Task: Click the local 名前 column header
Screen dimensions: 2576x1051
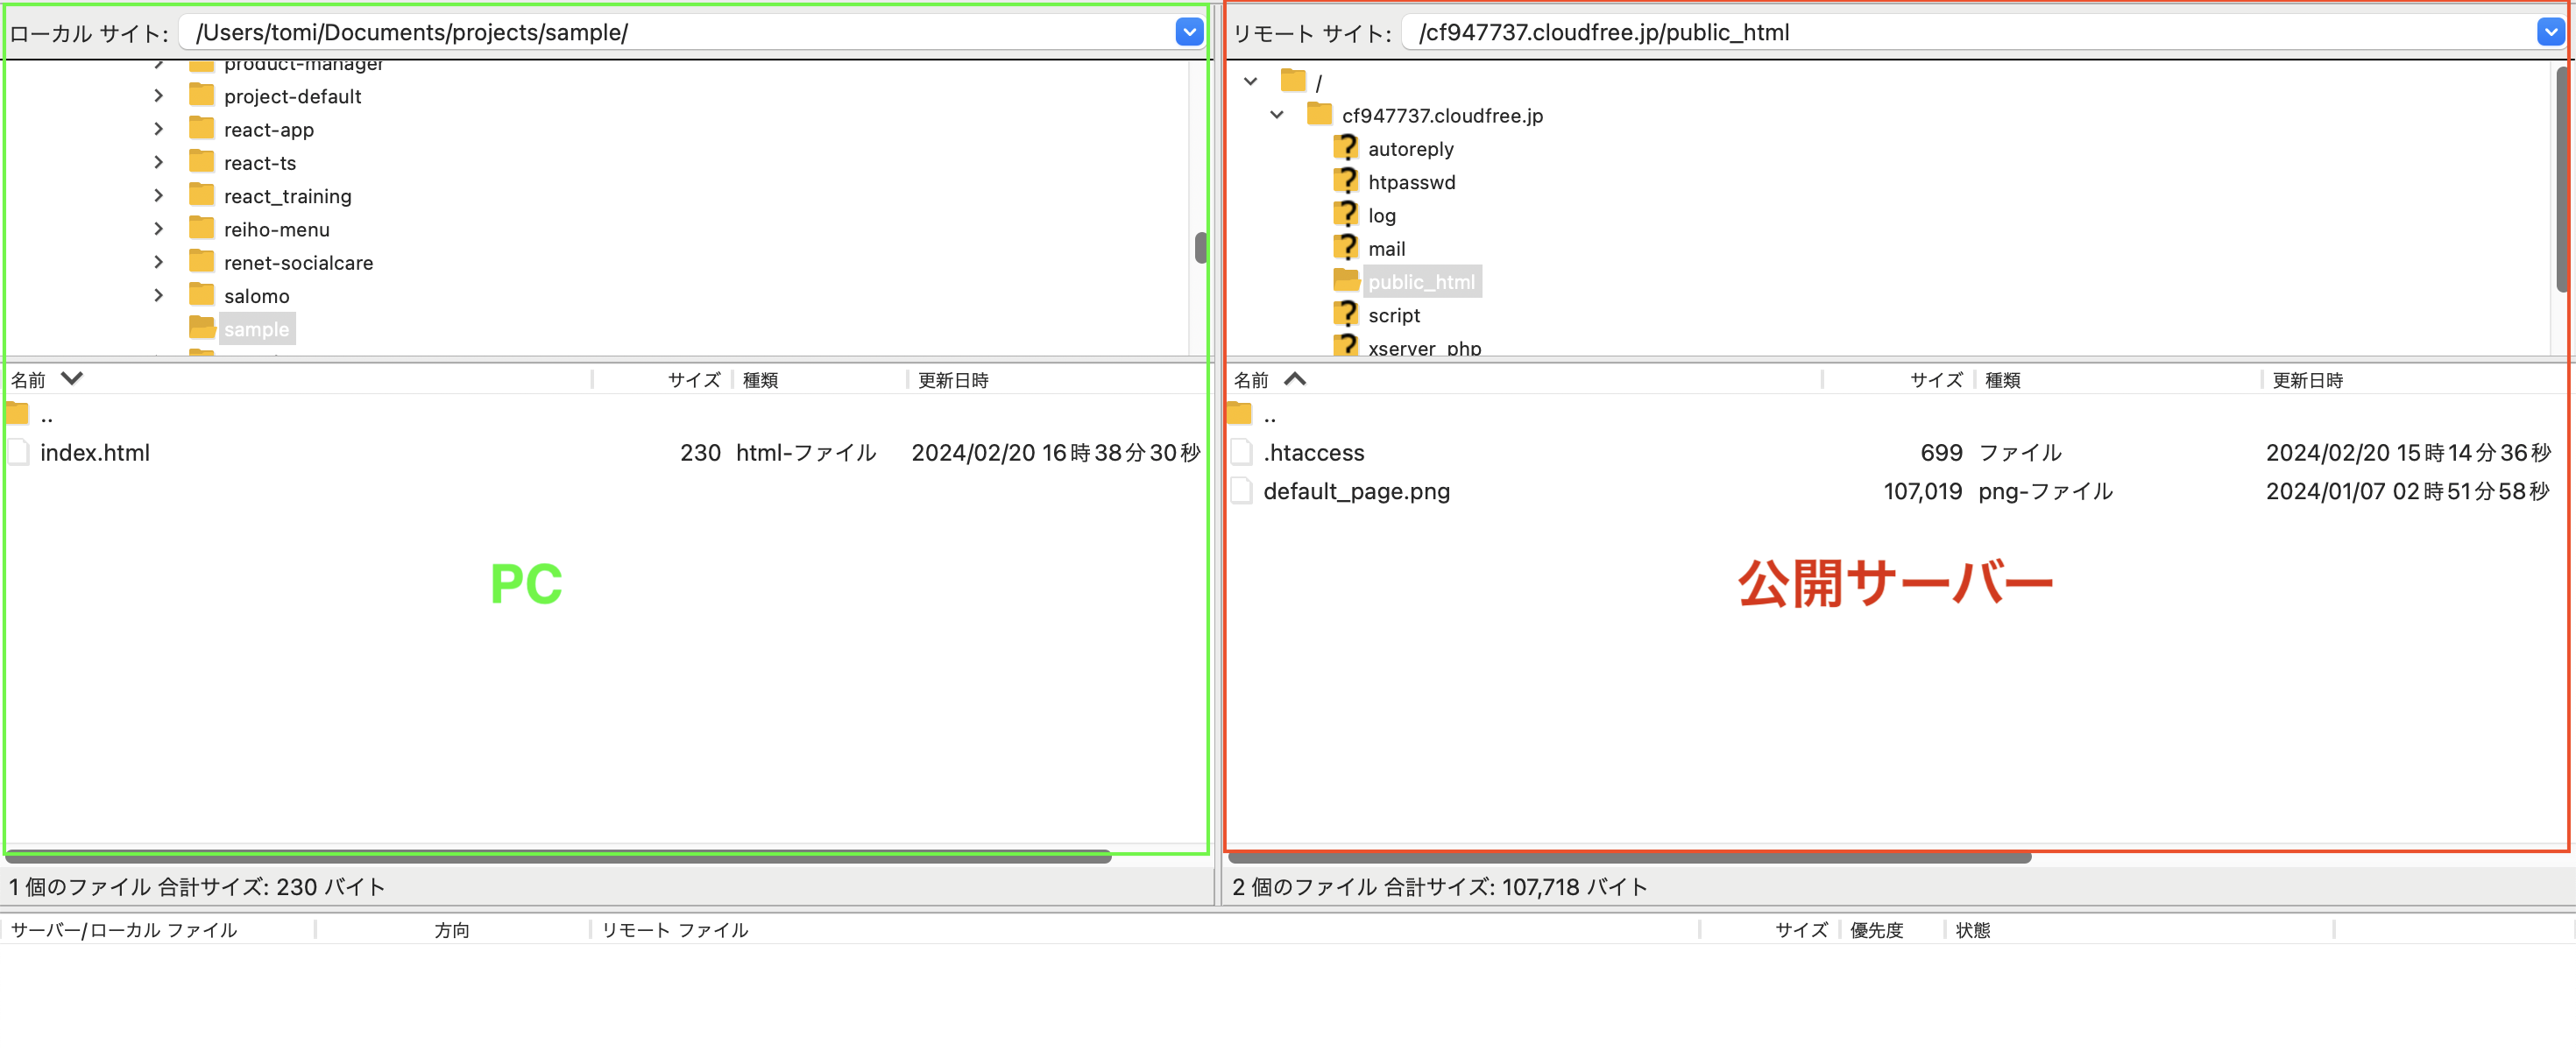Action: point(29,380)
